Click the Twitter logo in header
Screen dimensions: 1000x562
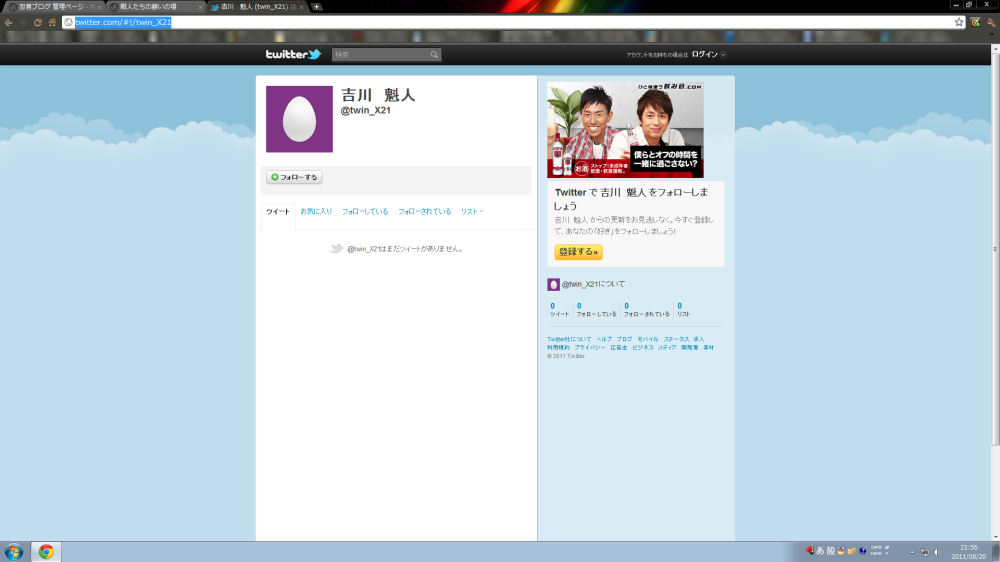tap(293, 54)
